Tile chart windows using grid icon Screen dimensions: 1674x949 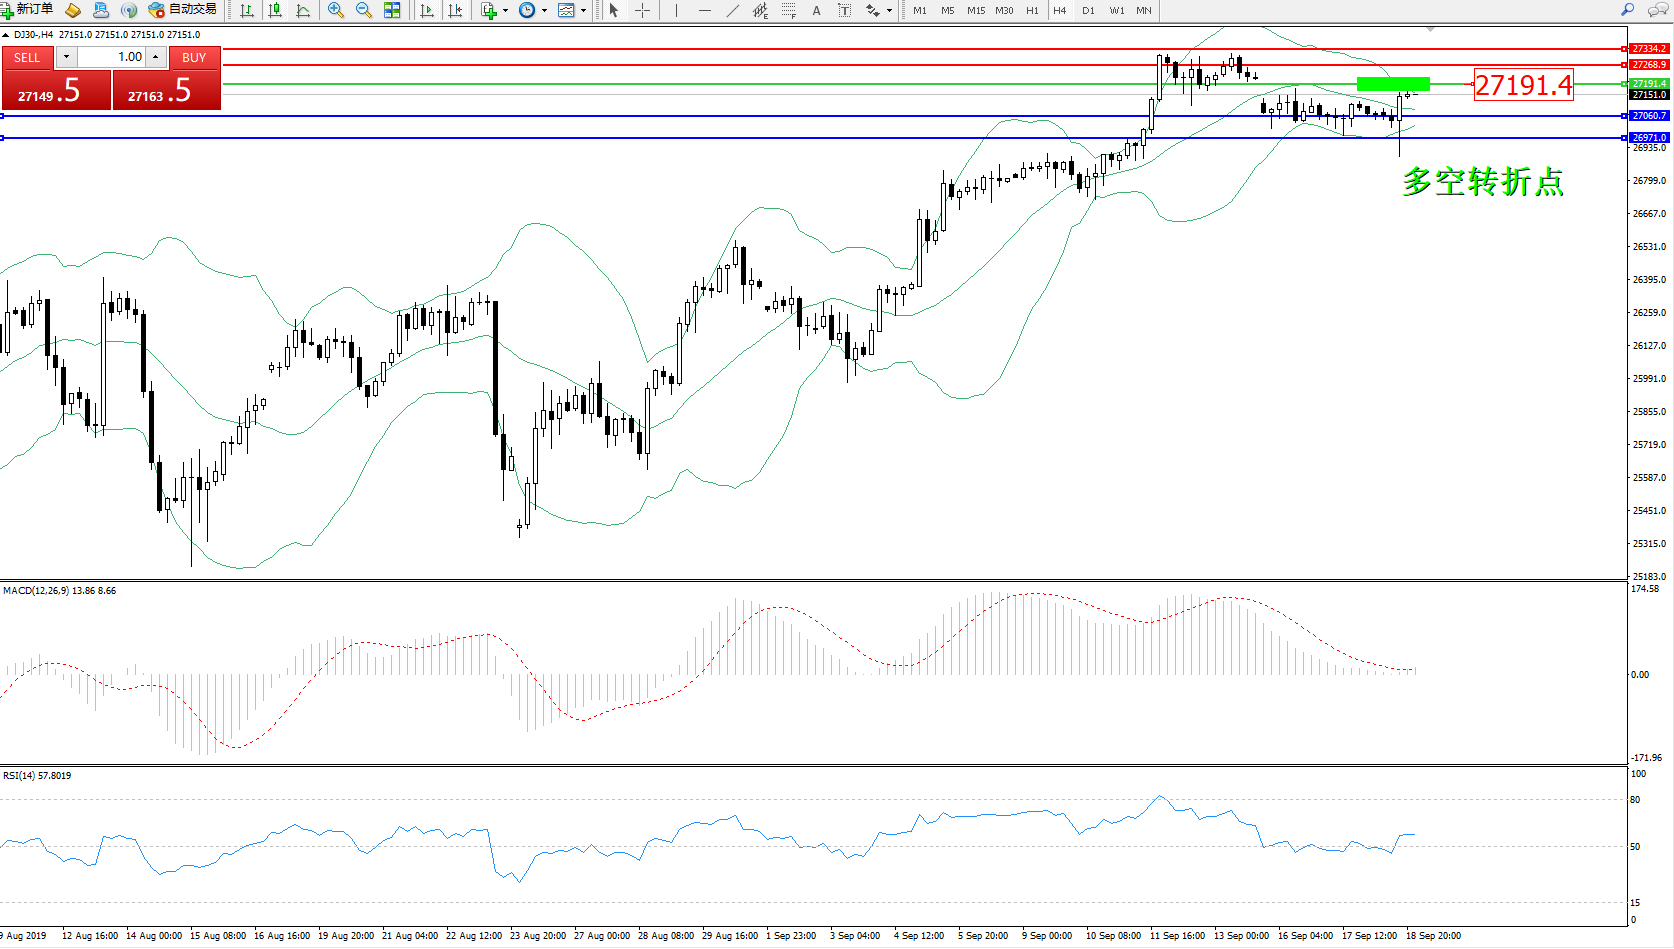(x=392, y=10)
